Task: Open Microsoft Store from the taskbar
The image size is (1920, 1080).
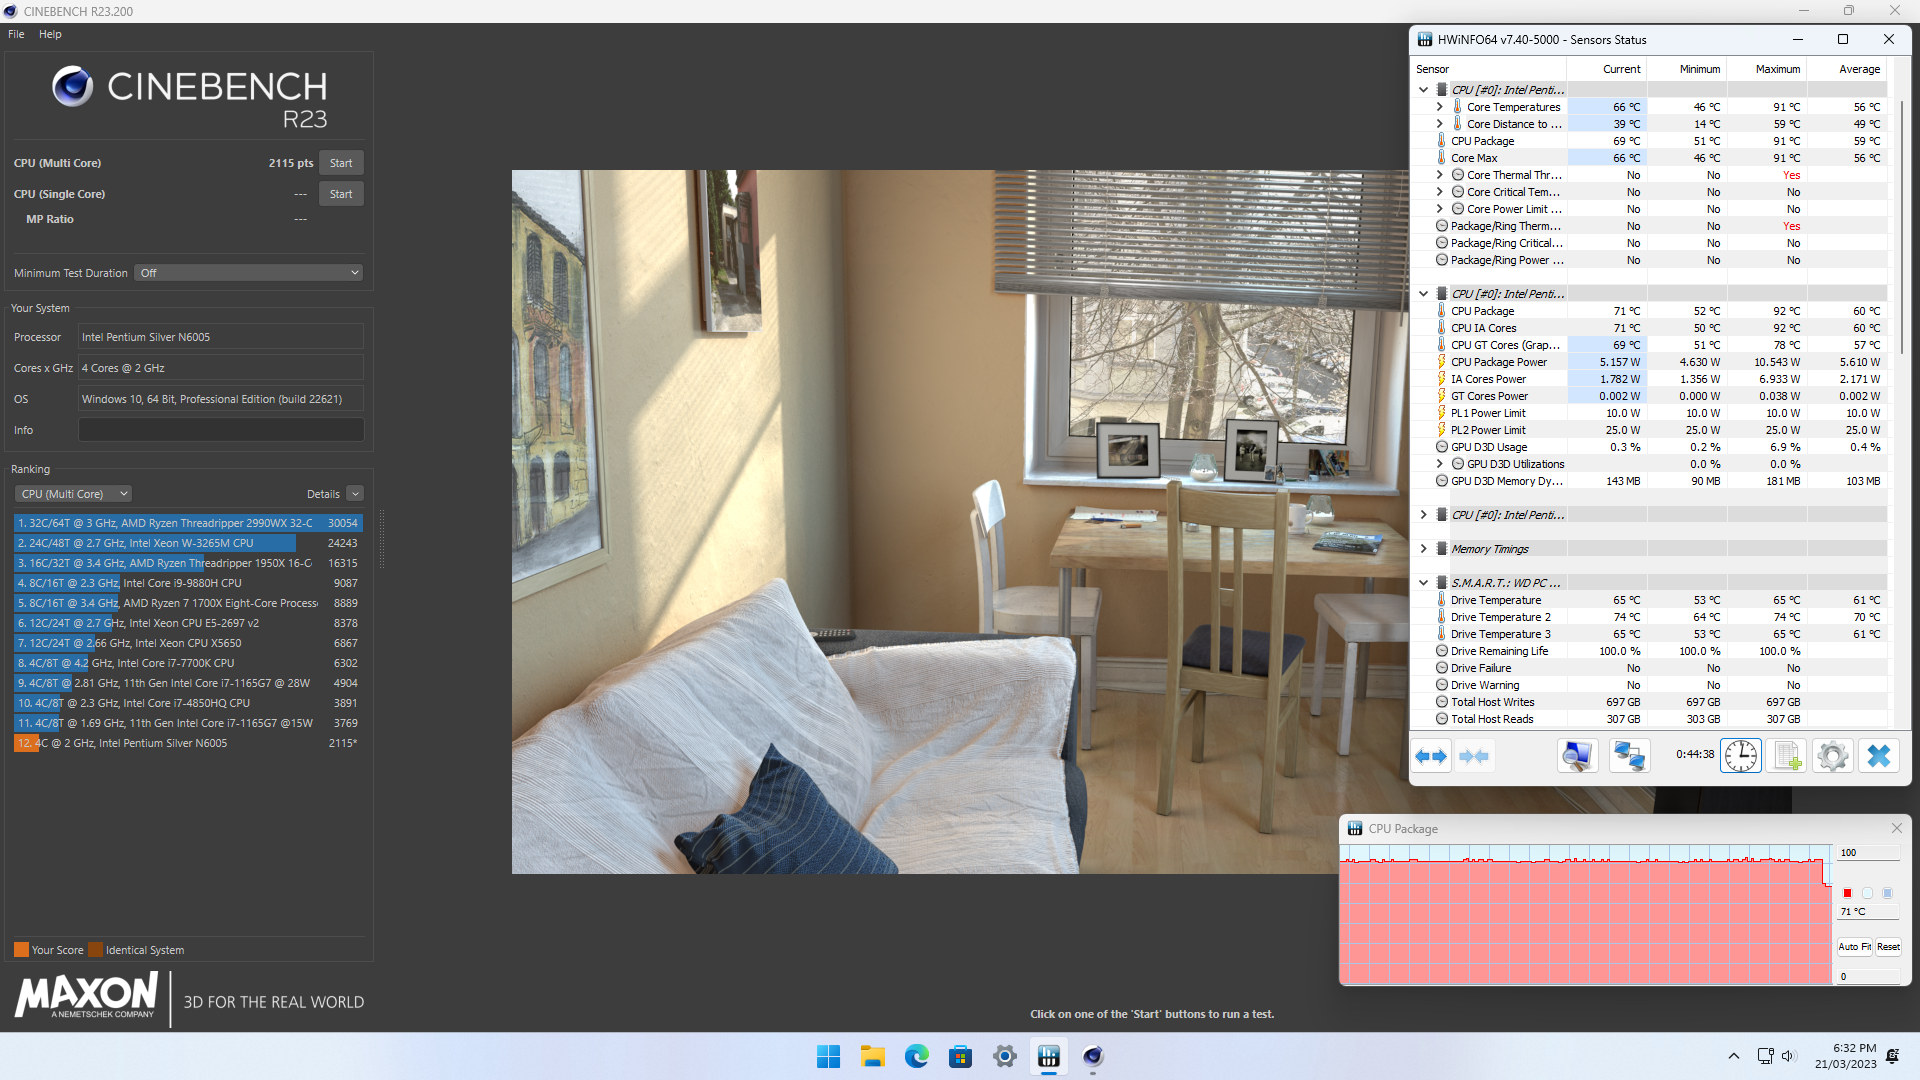Action: coord(960,1056)
